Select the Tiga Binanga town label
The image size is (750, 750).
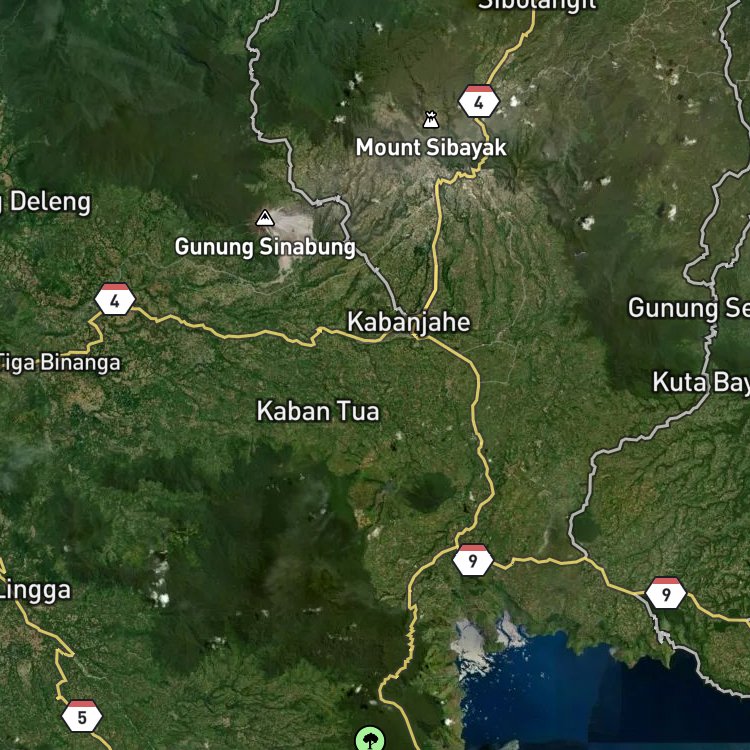pos(59,363)
